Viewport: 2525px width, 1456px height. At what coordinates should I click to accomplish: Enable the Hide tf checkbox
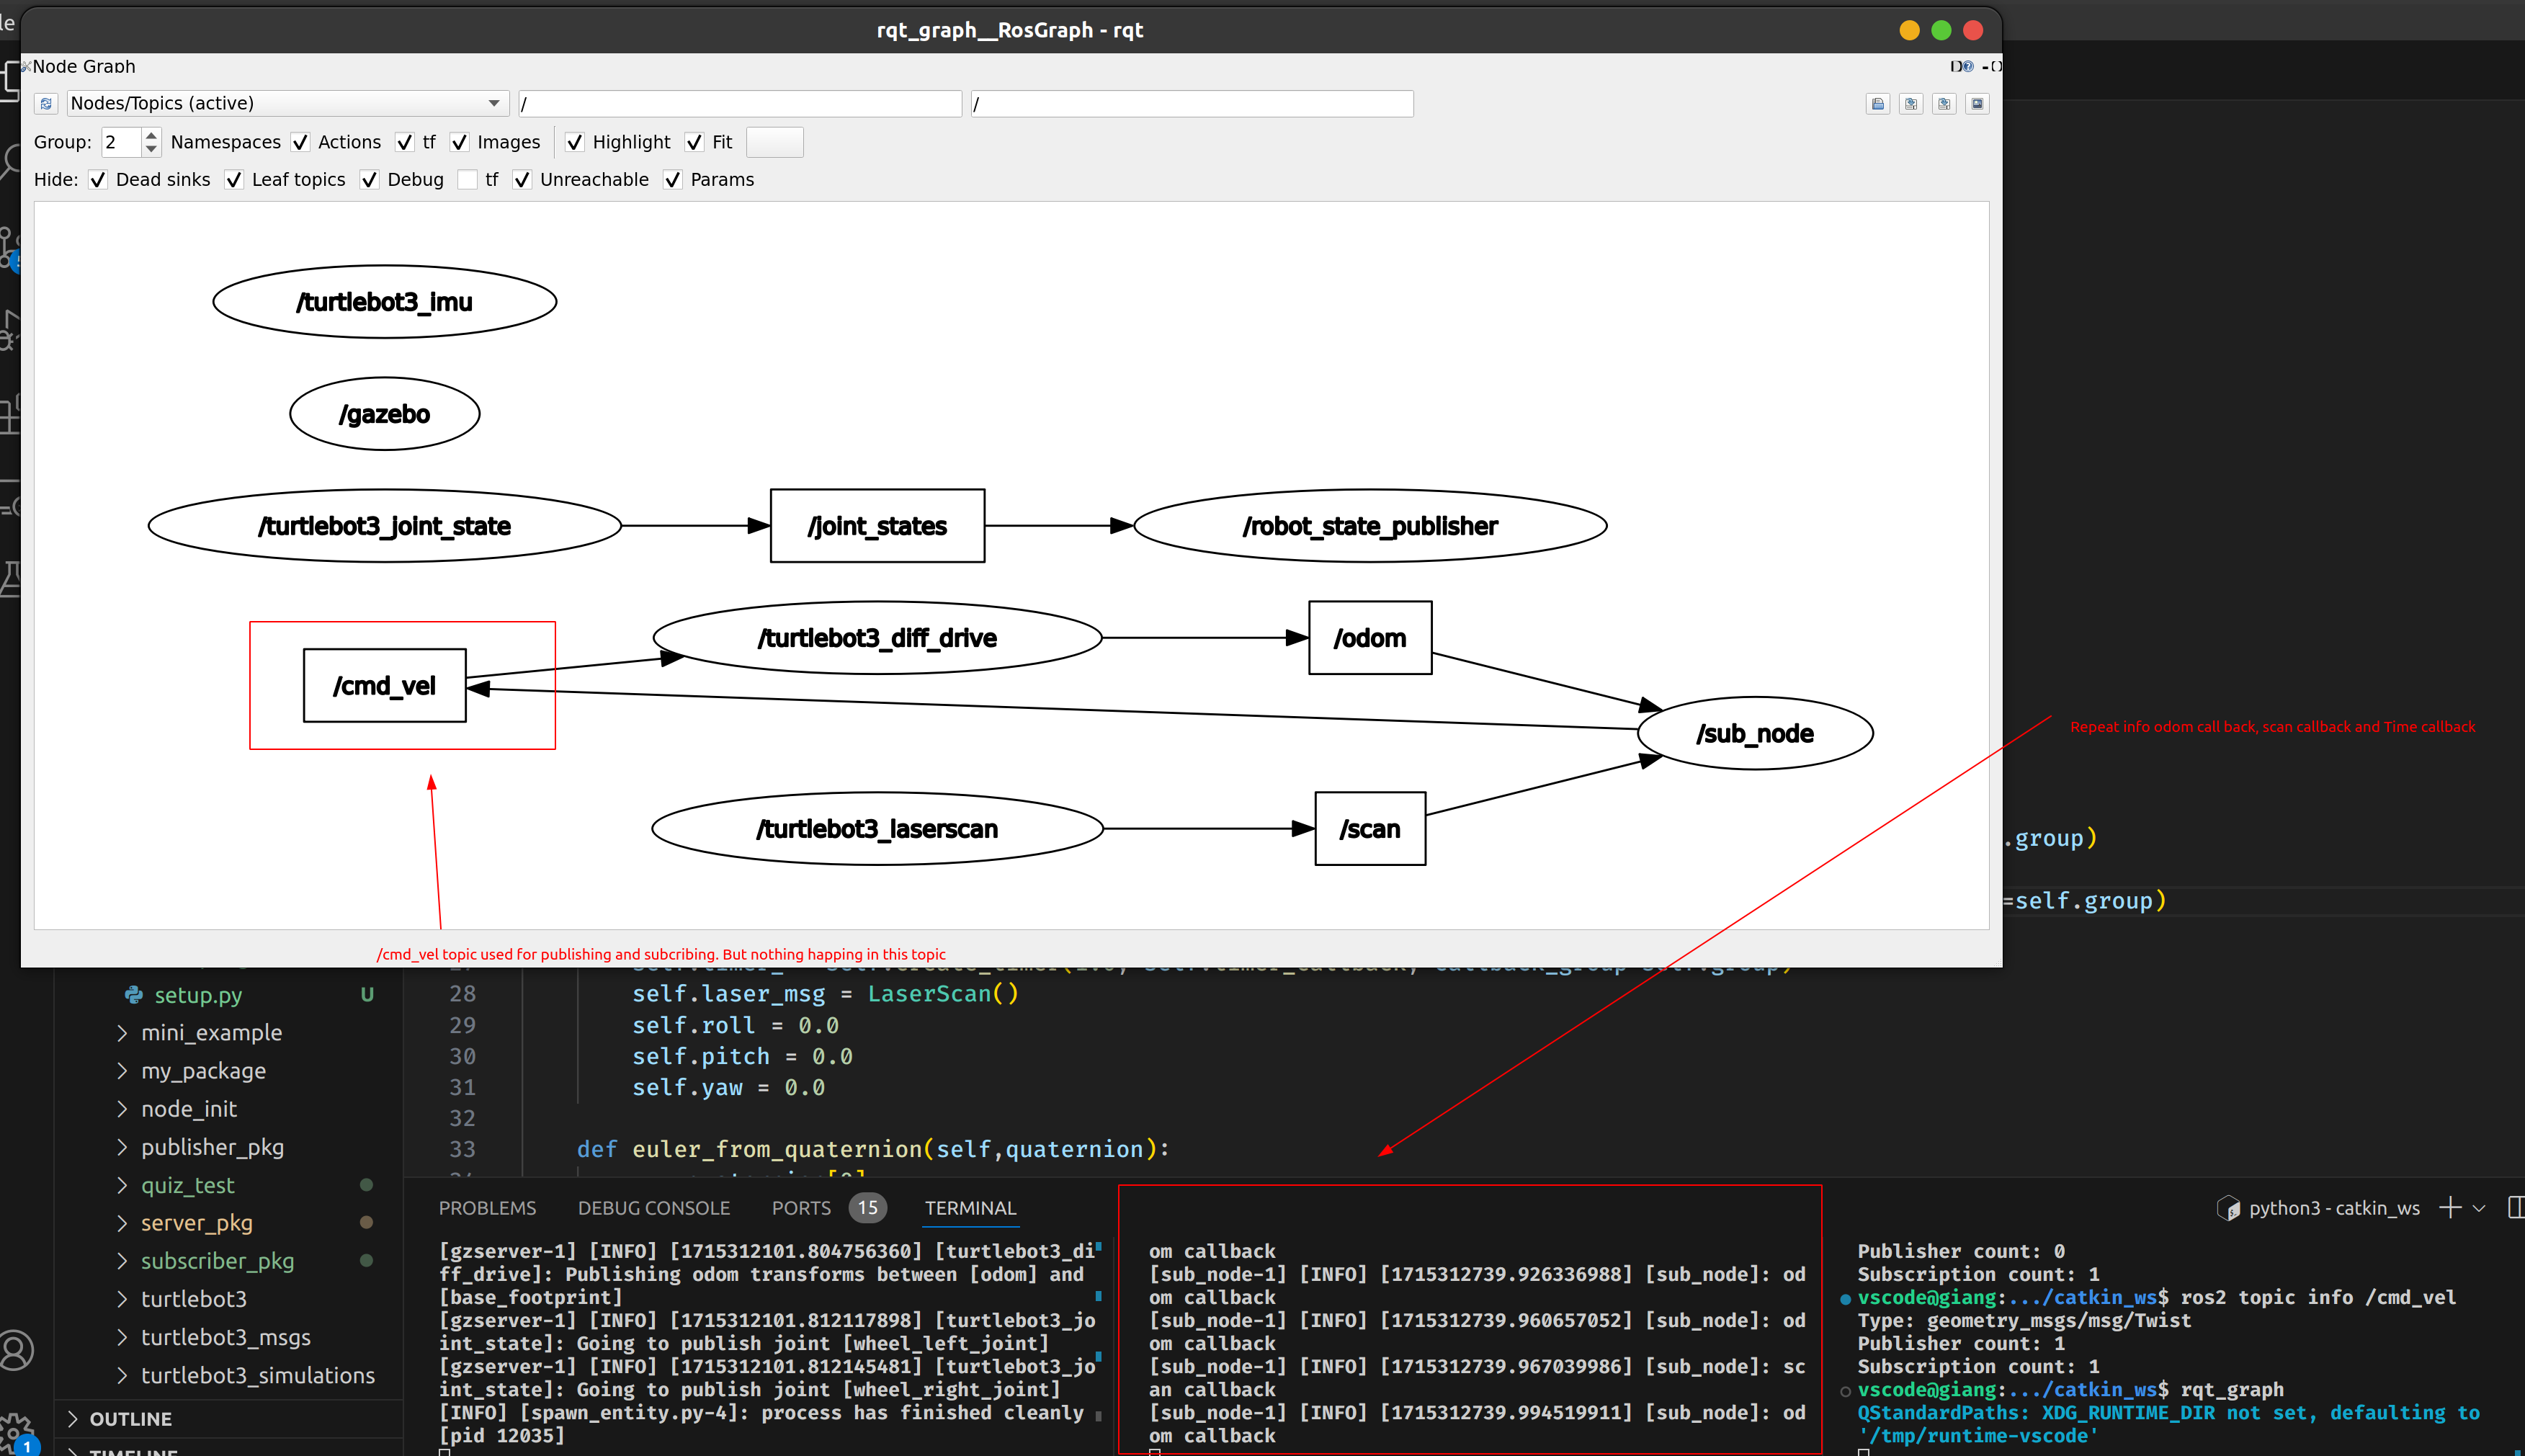[x=467, y=180]
